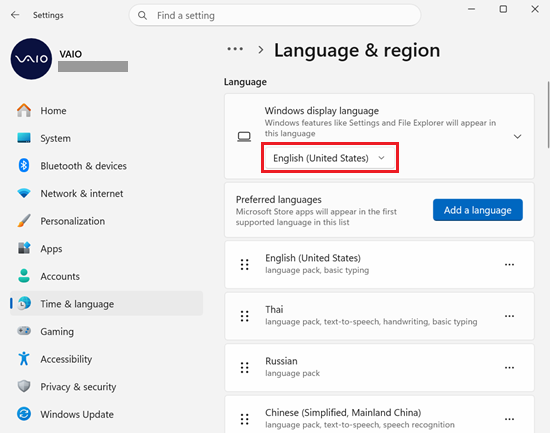Select the Russian language name text

click(x=281, y=361)
